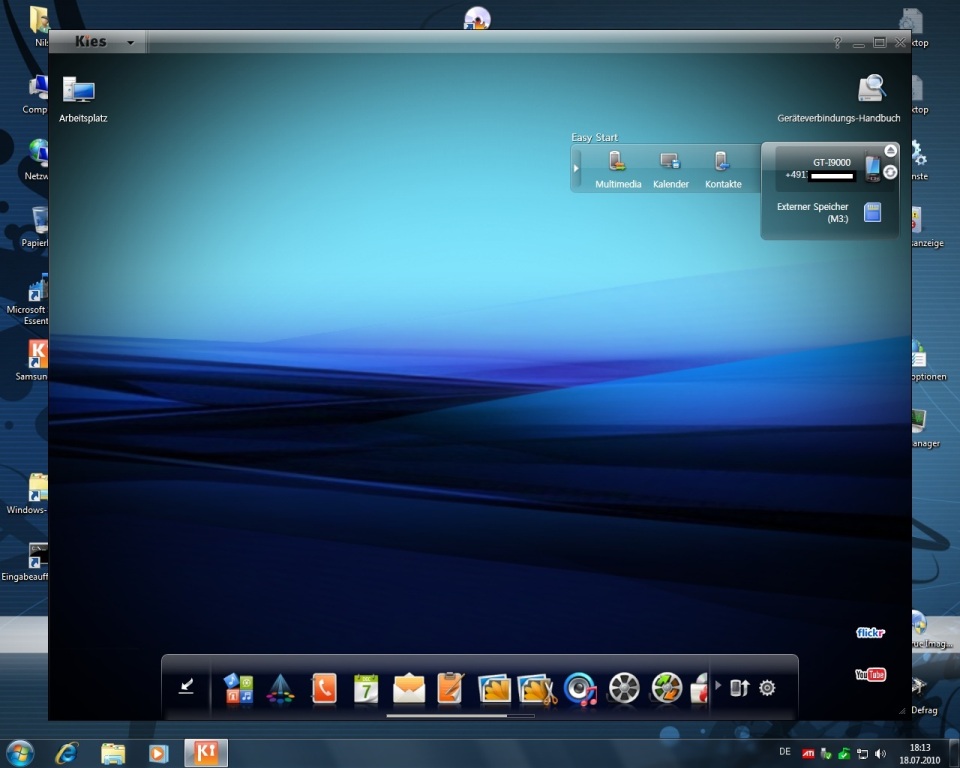Open Geräteverbindungs-Handbuch guide icon

click(871, 88)
